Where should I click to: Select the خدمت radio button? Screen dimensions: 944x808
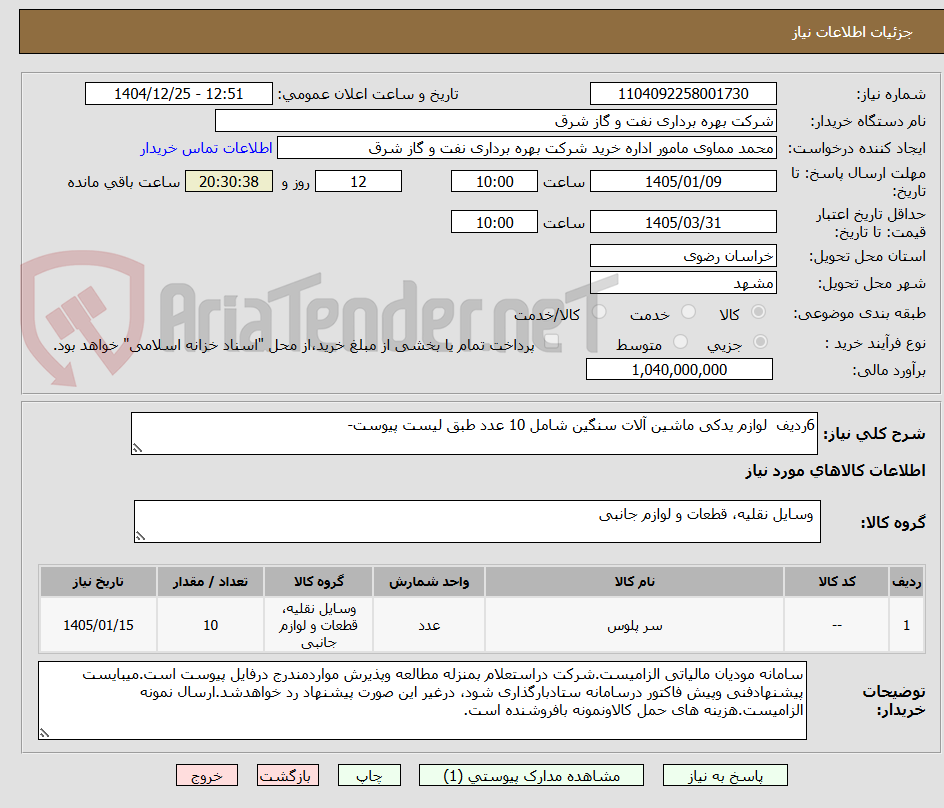click(688, 312)
